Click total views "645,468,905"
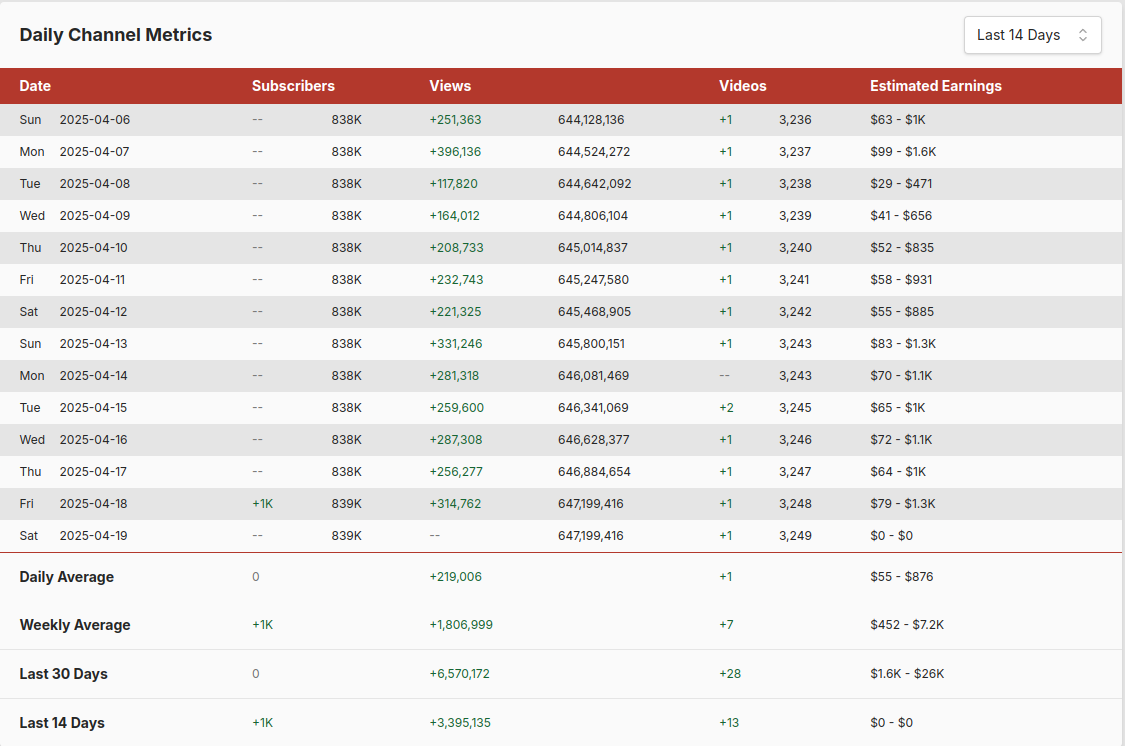The width and height of the screenshot is (1125, 746). click(x=595, y=312)
